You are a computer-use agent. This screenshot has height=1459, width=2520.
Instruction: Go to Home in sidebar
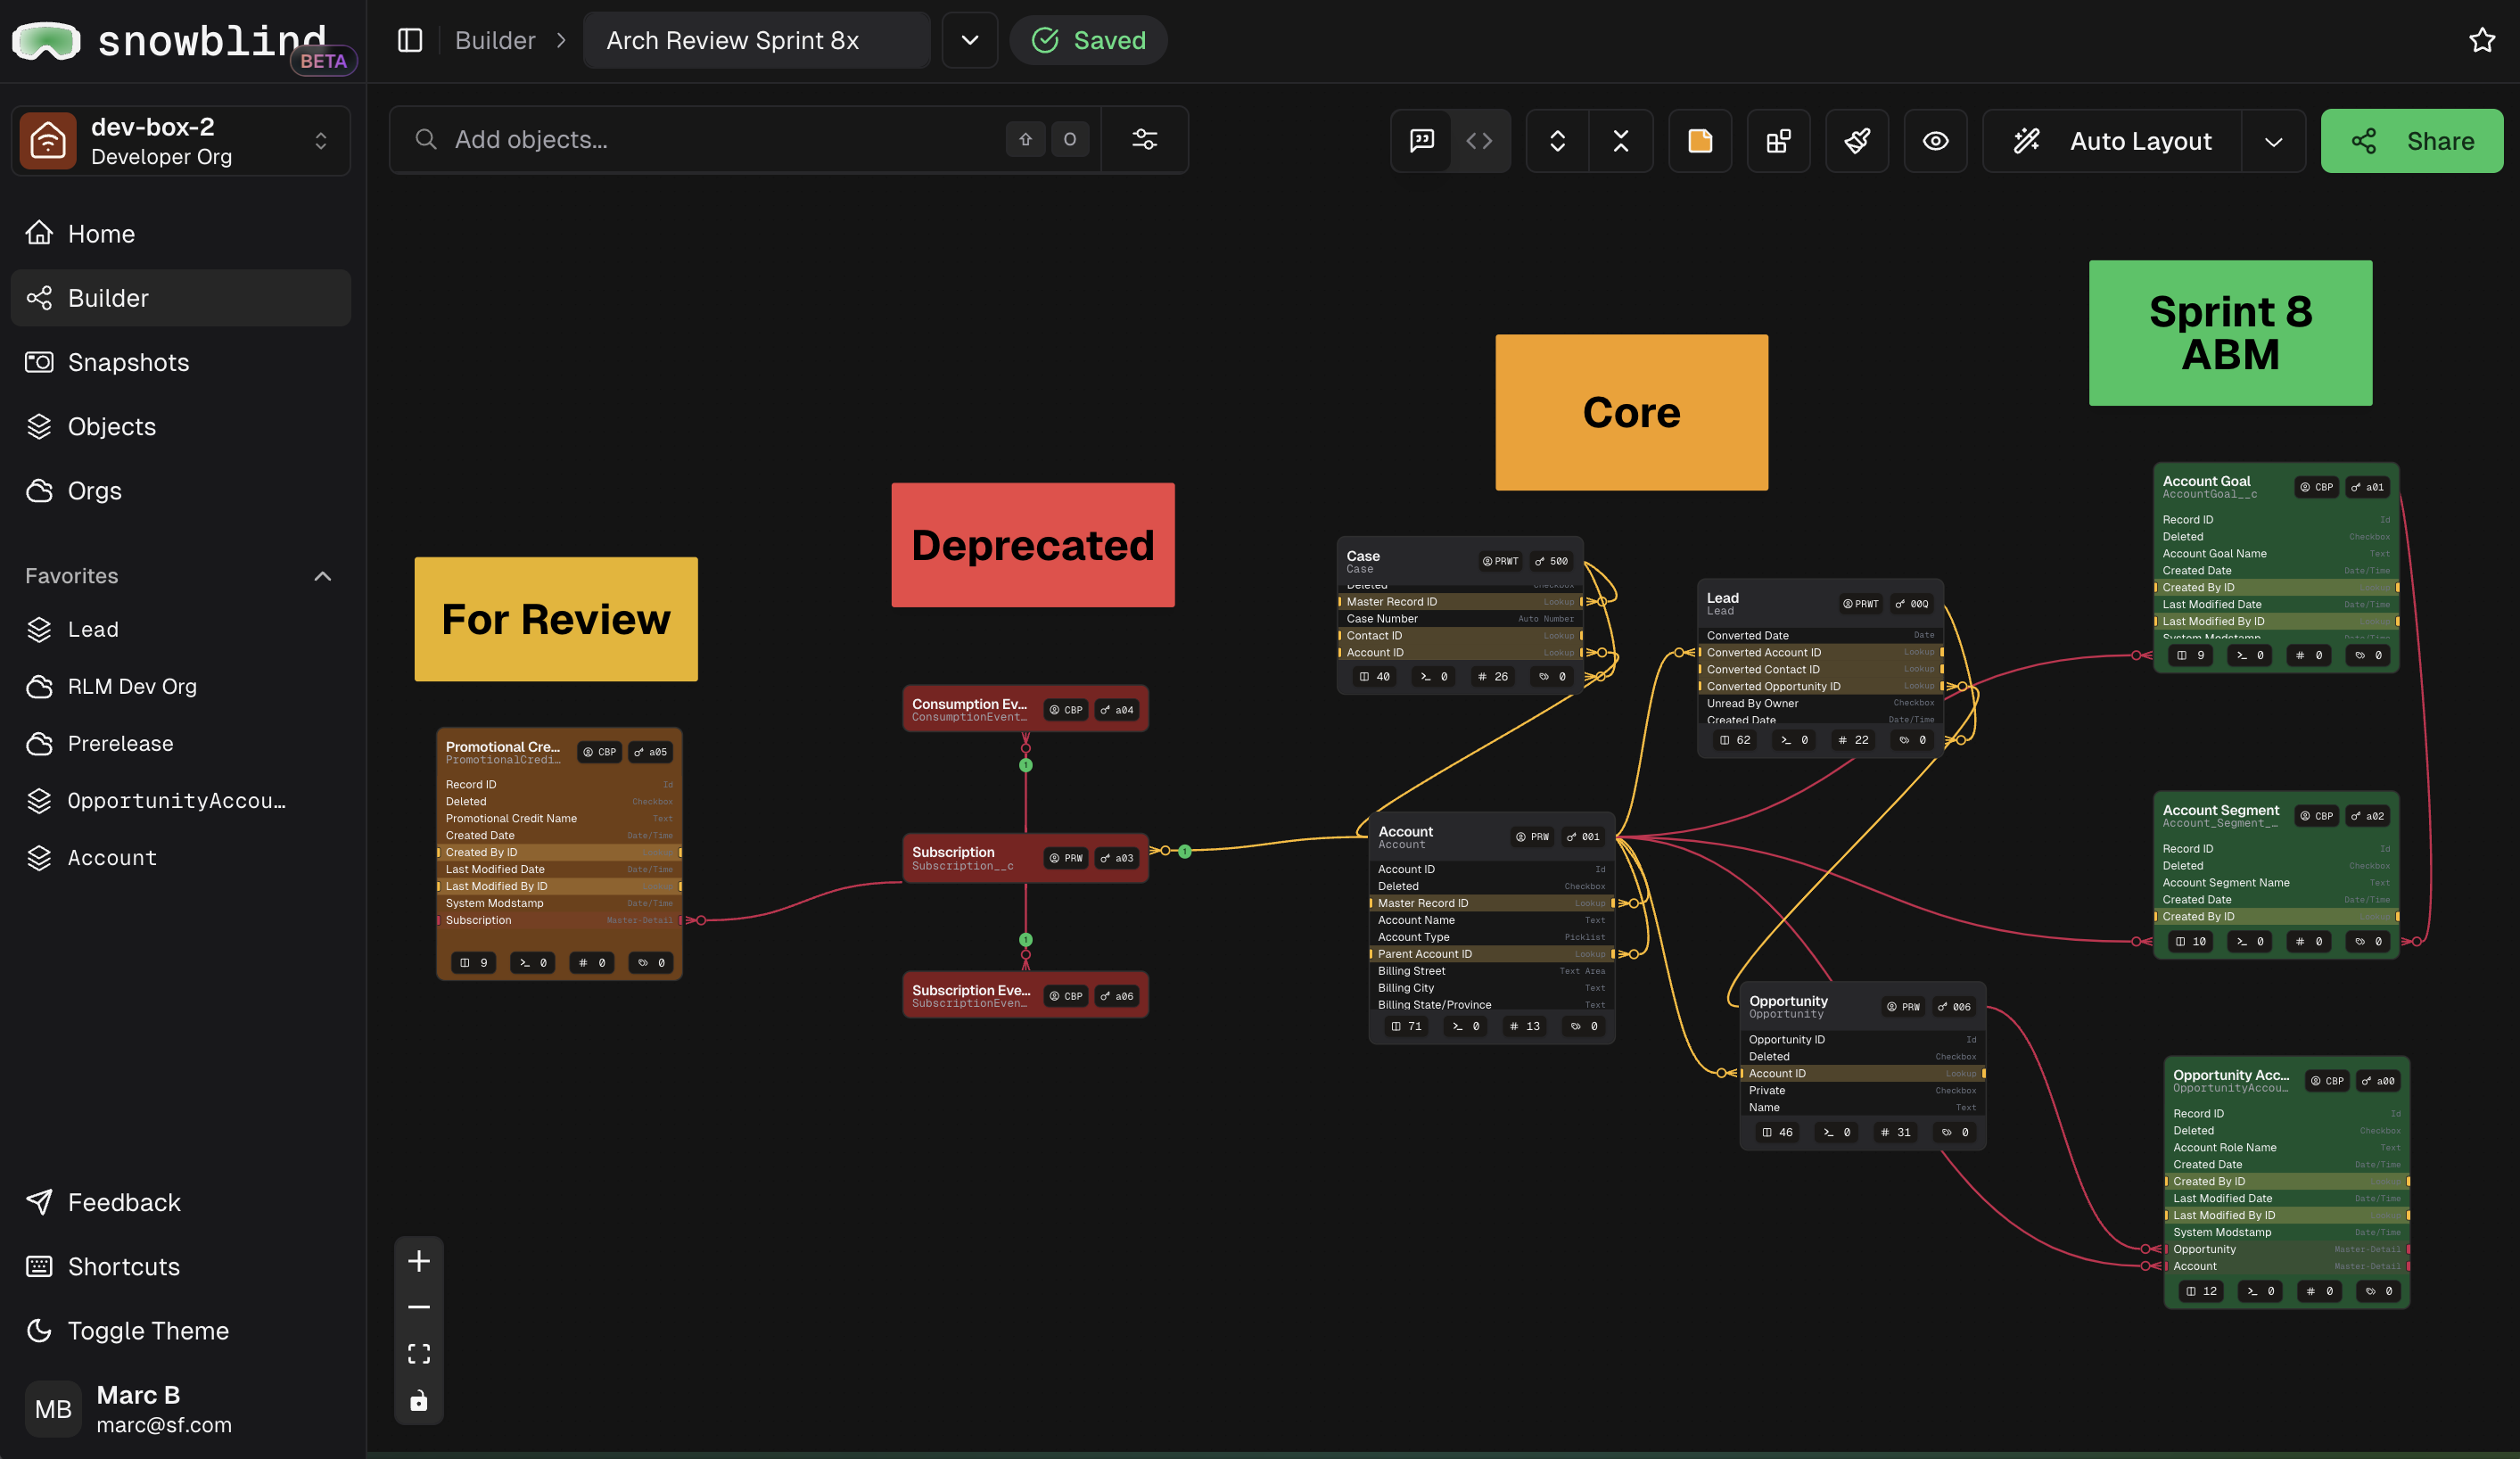tap(181, 233)
